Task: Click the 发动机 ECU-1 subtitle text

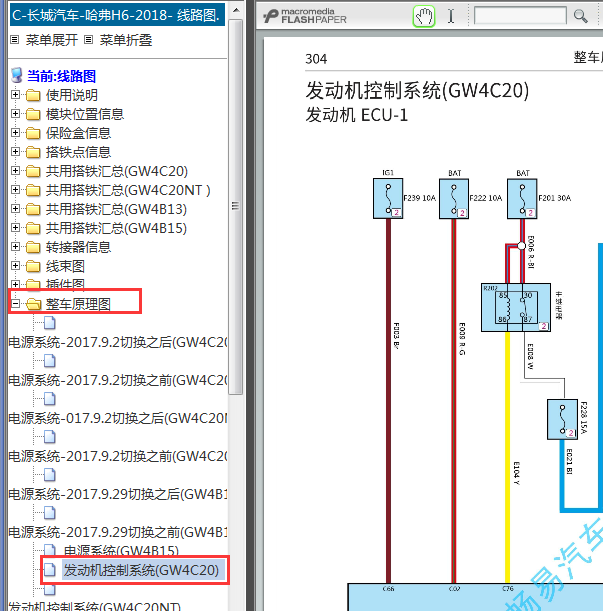Action: (x=357, y=115)
